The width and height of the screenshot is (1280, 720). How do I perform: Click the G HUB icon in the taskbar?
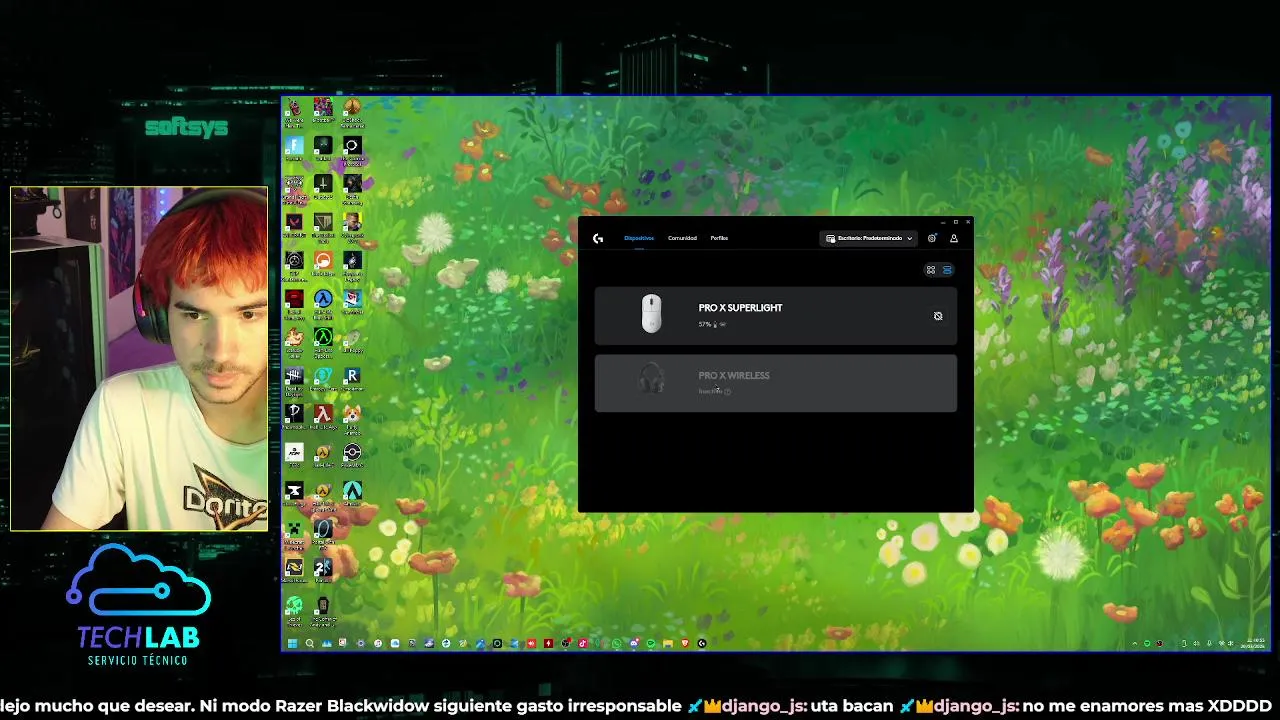coord(702,643)
